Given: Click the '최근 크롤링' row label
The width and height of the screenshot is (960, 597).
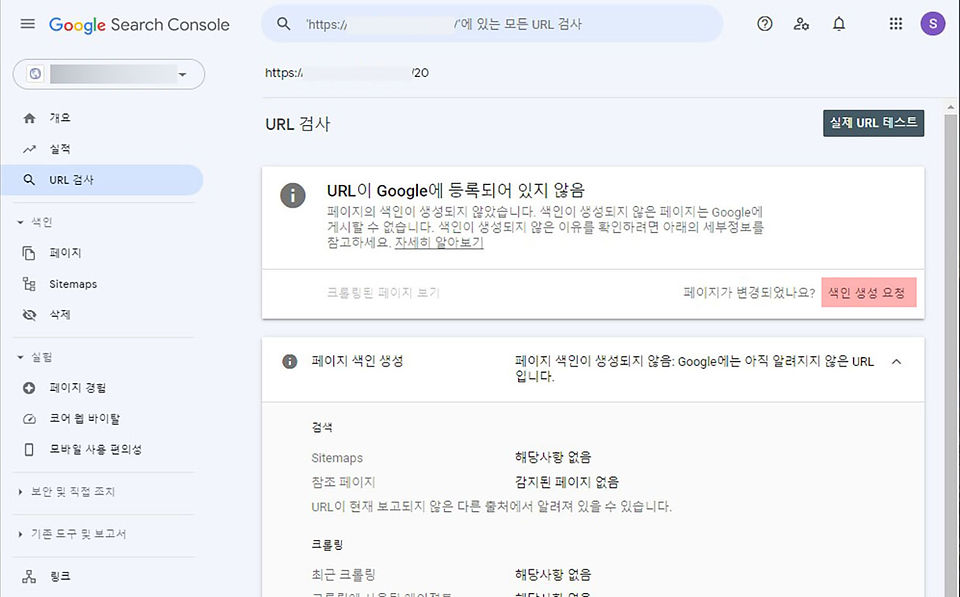Looking at the screenshot, I should coord(343,574).
